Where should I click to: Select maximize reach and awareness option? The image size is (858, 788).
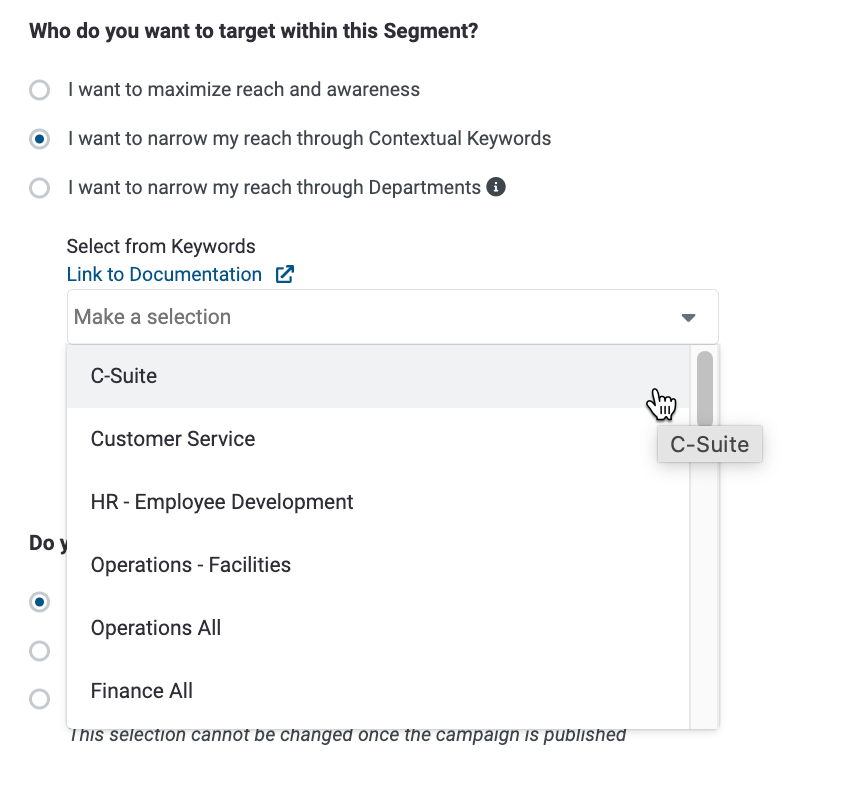coord(39,90)
